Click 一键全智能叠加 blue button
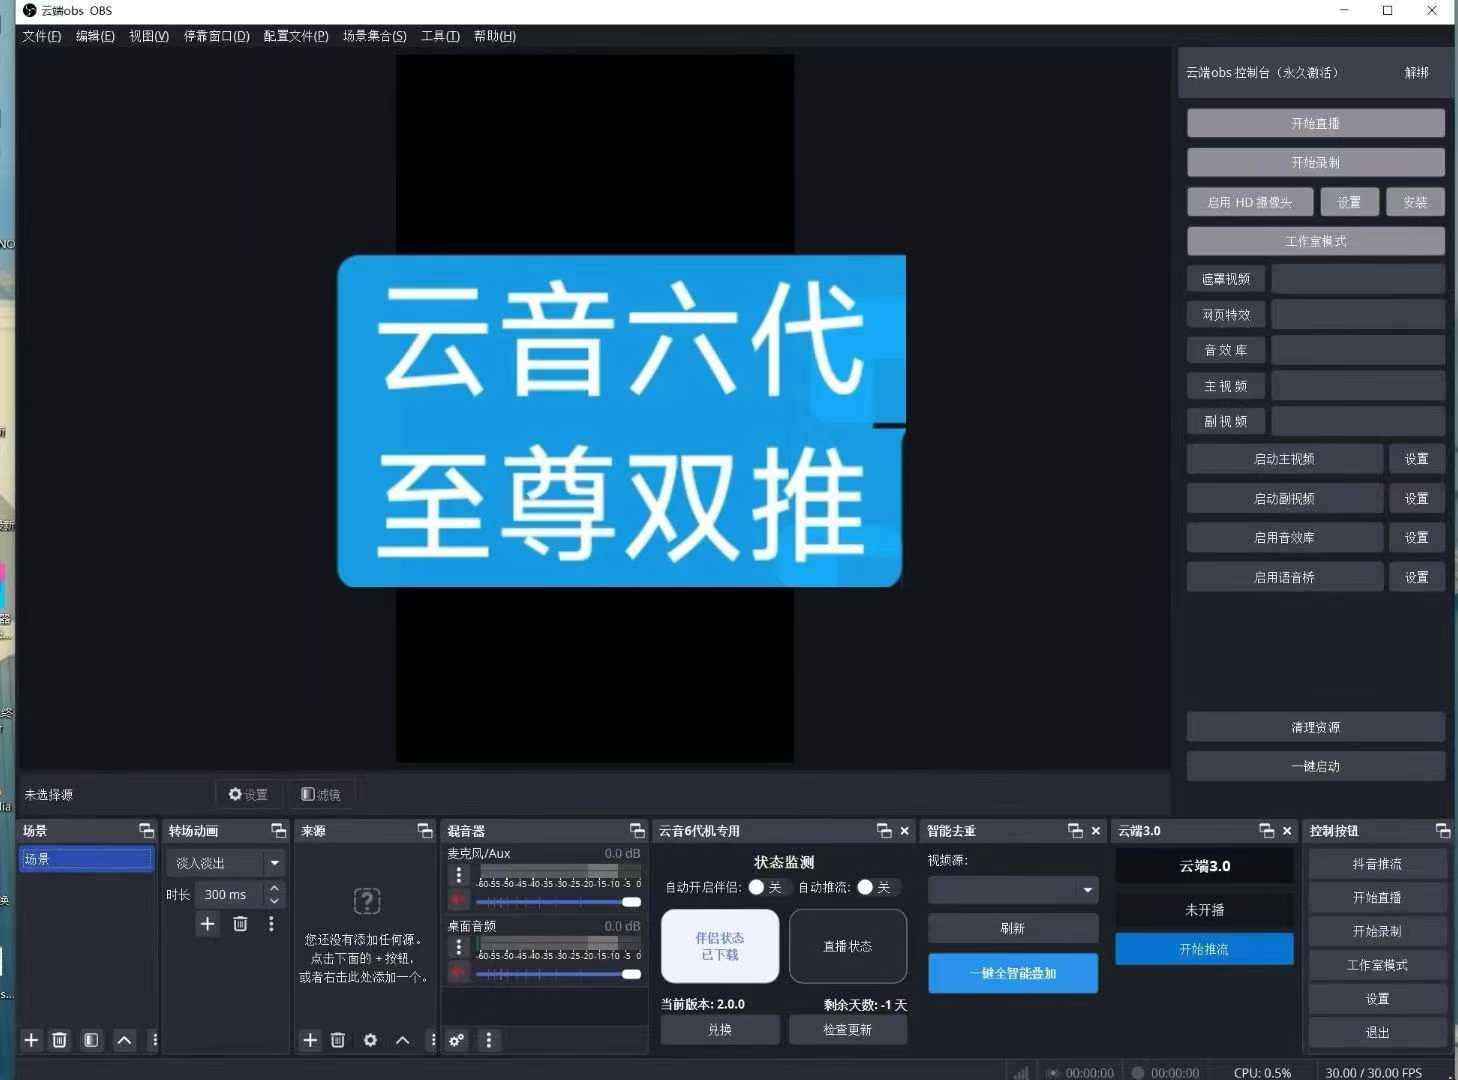The height and width of the screenshot is (1080, 1458). pos(1013,973)
